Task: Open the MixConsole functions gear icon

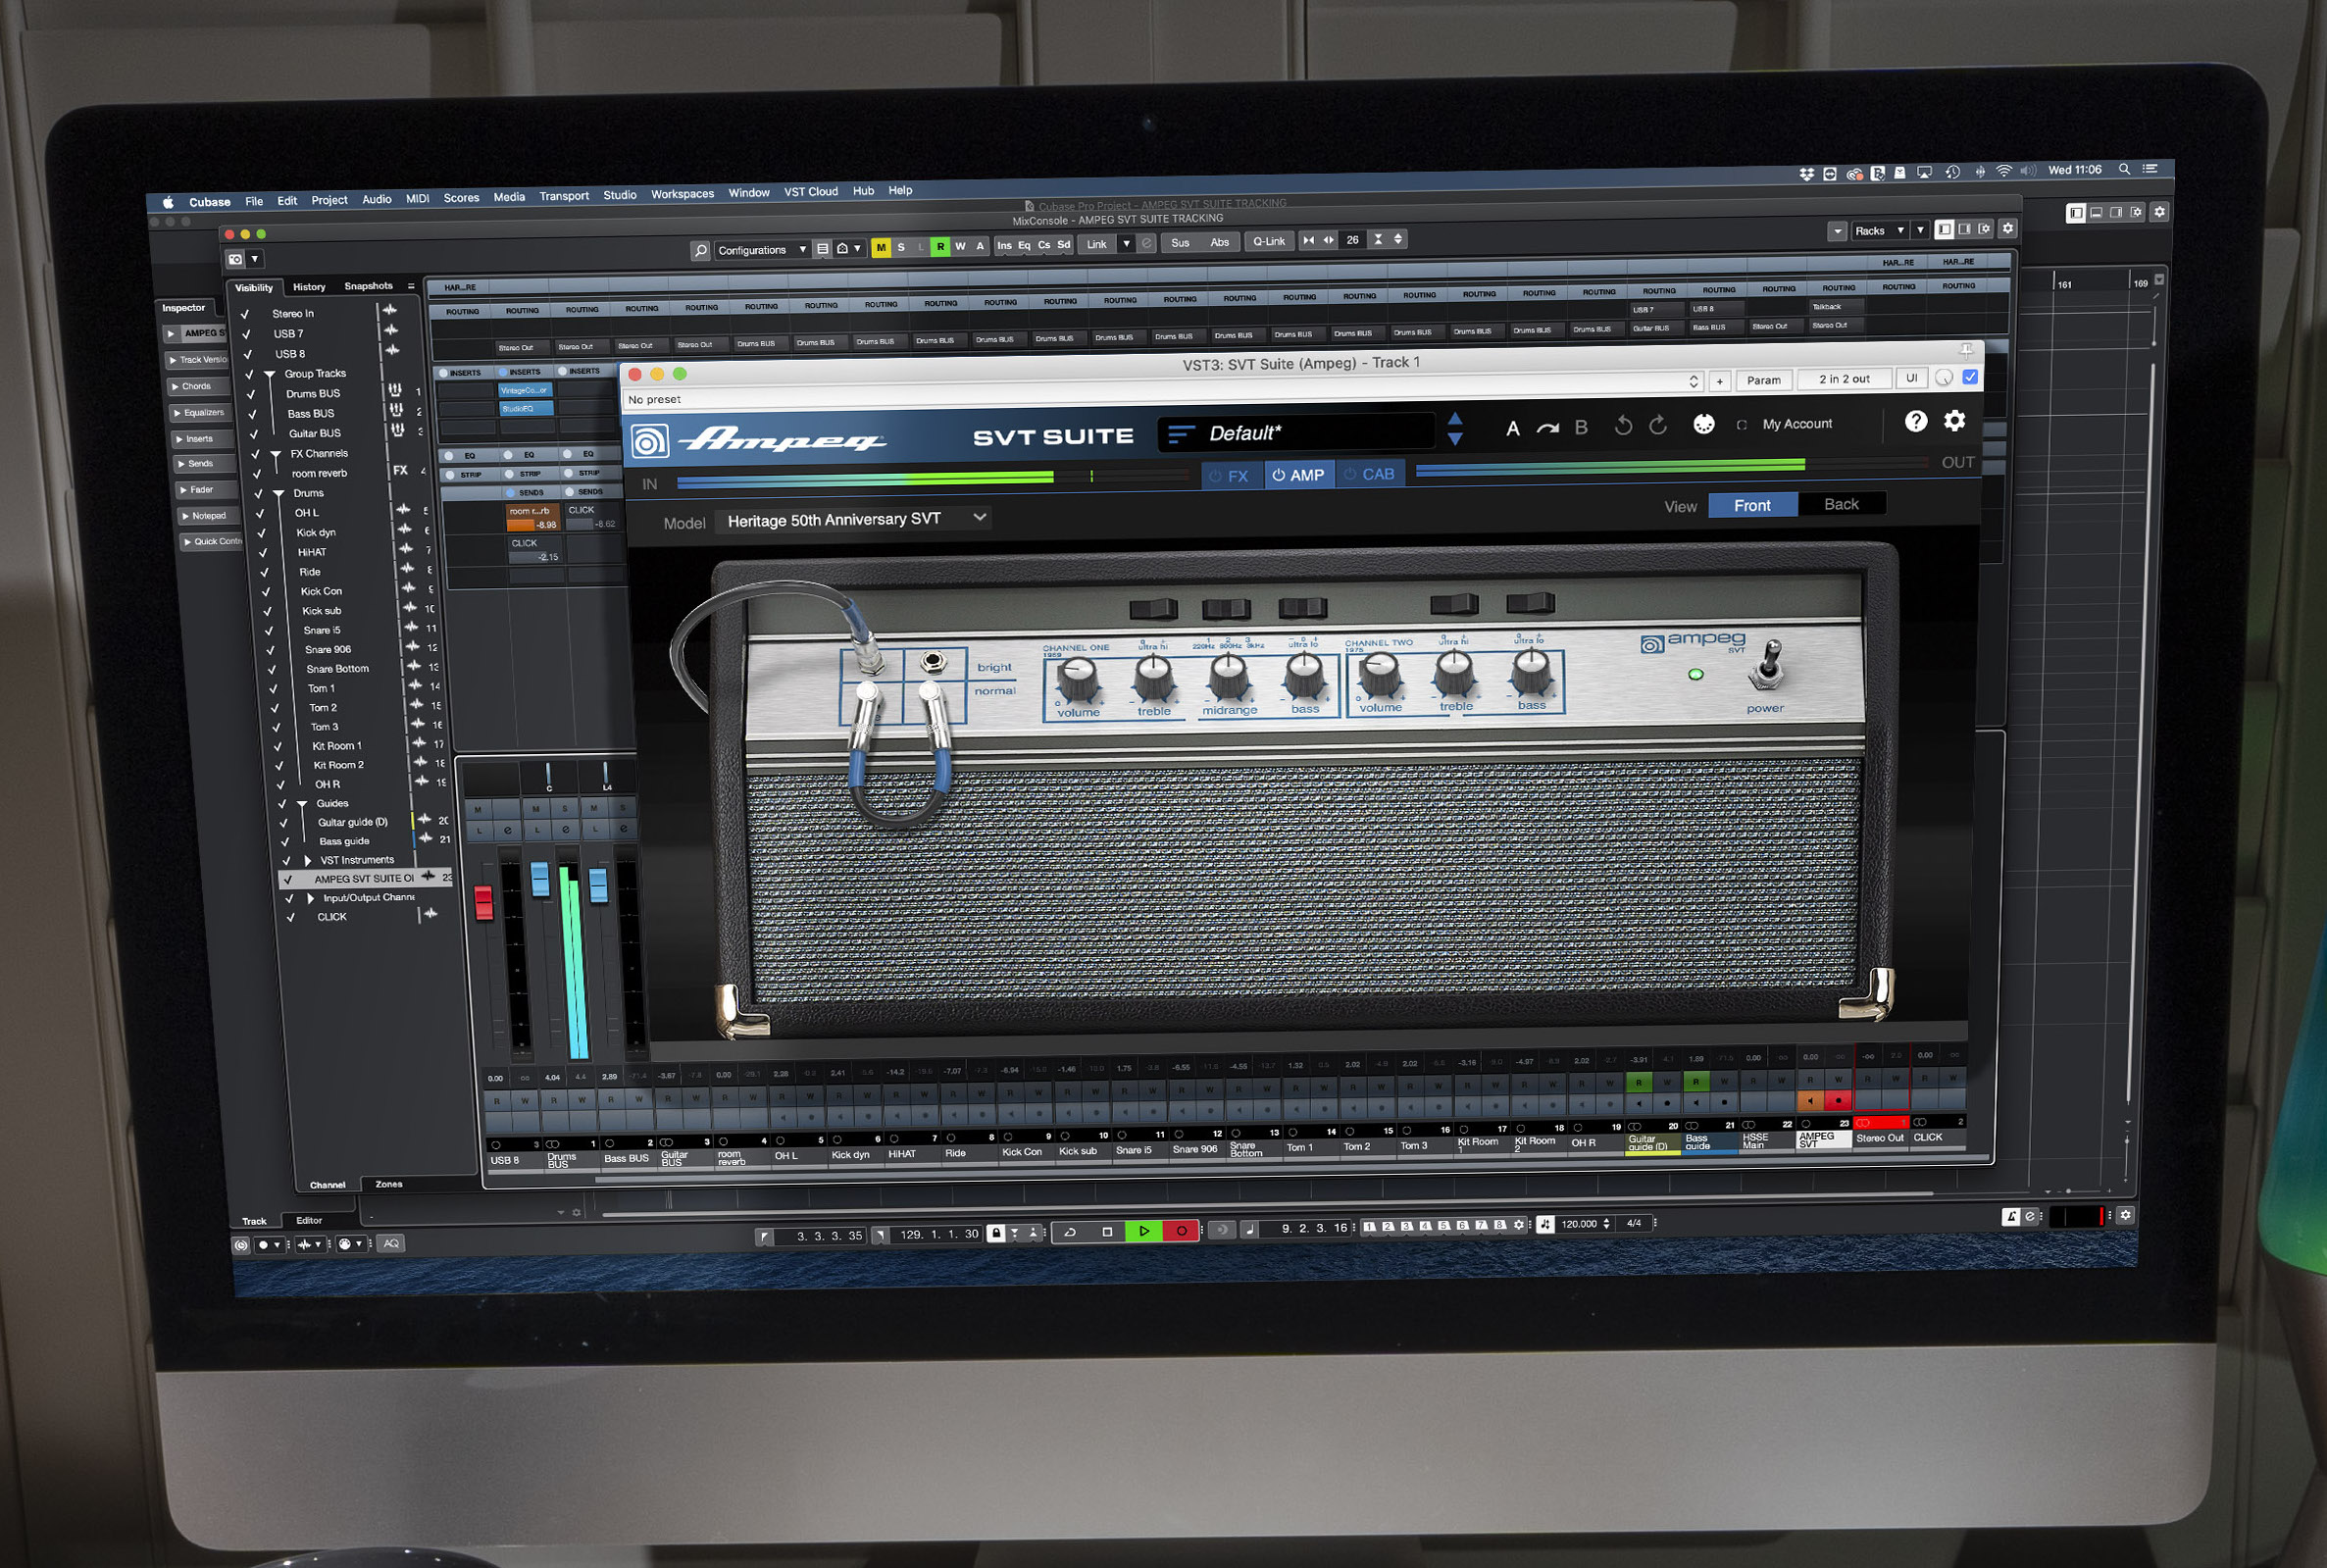Action: click(2008, 229)
